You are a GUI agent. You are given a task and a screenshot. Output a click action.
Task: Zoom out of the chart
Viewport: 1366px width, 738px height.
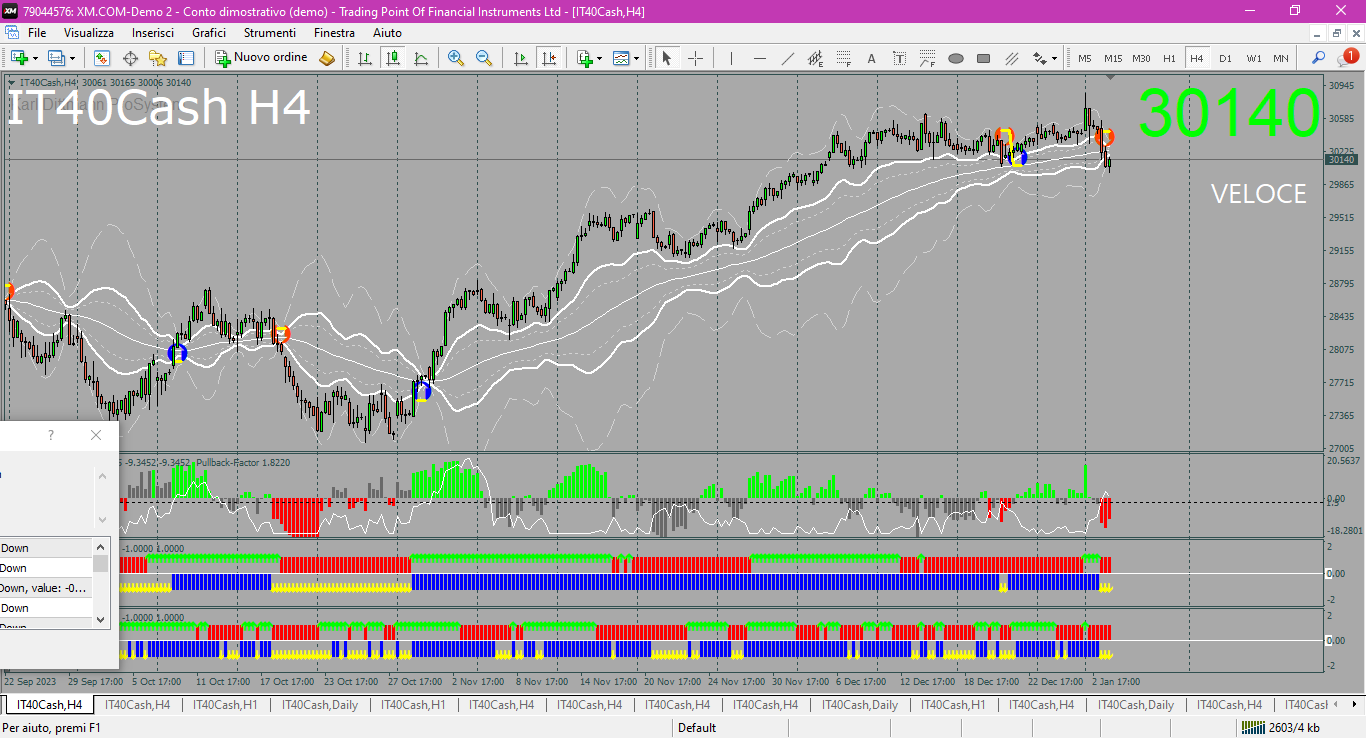484,58
